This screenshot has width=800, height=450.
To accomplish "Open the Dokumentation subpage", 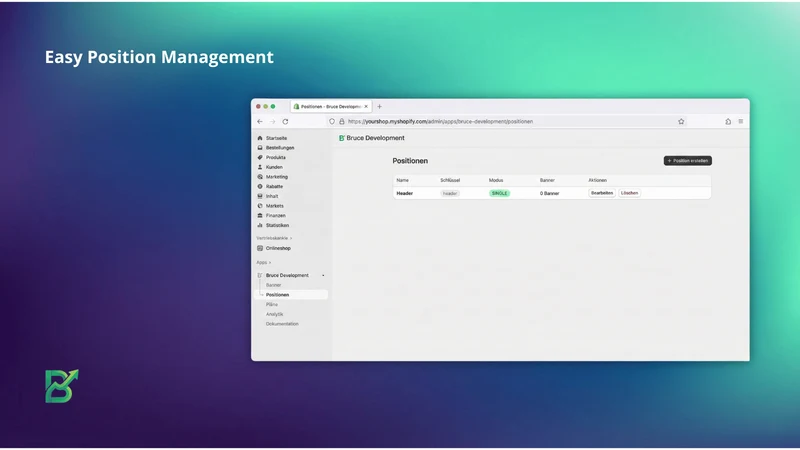I will [282, 323].
